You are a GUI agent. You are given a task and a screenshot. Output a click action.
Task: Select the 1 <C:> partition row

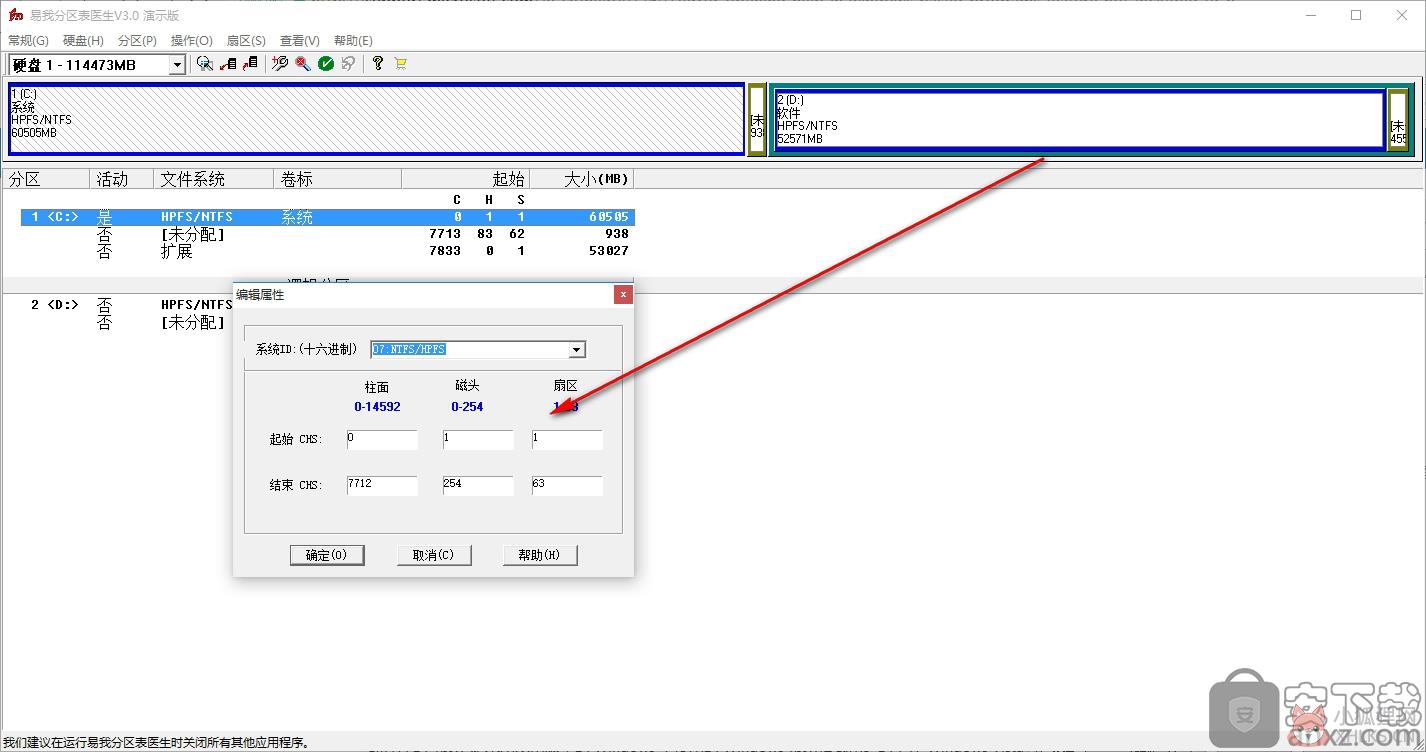pyautogui.click(x=328, y=217)
